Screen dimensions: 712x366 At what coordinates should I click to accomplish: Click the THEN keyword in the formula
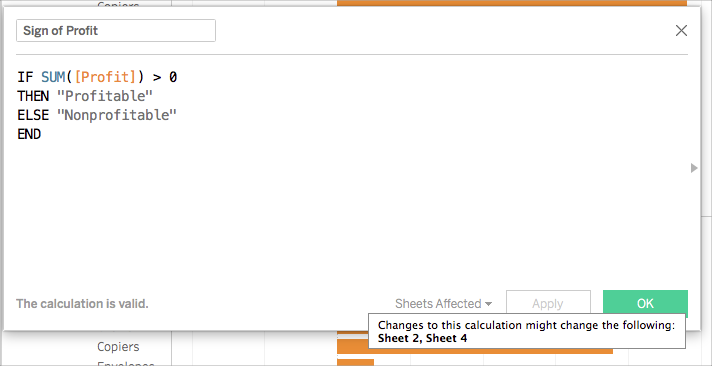click(x=33, y=96)
